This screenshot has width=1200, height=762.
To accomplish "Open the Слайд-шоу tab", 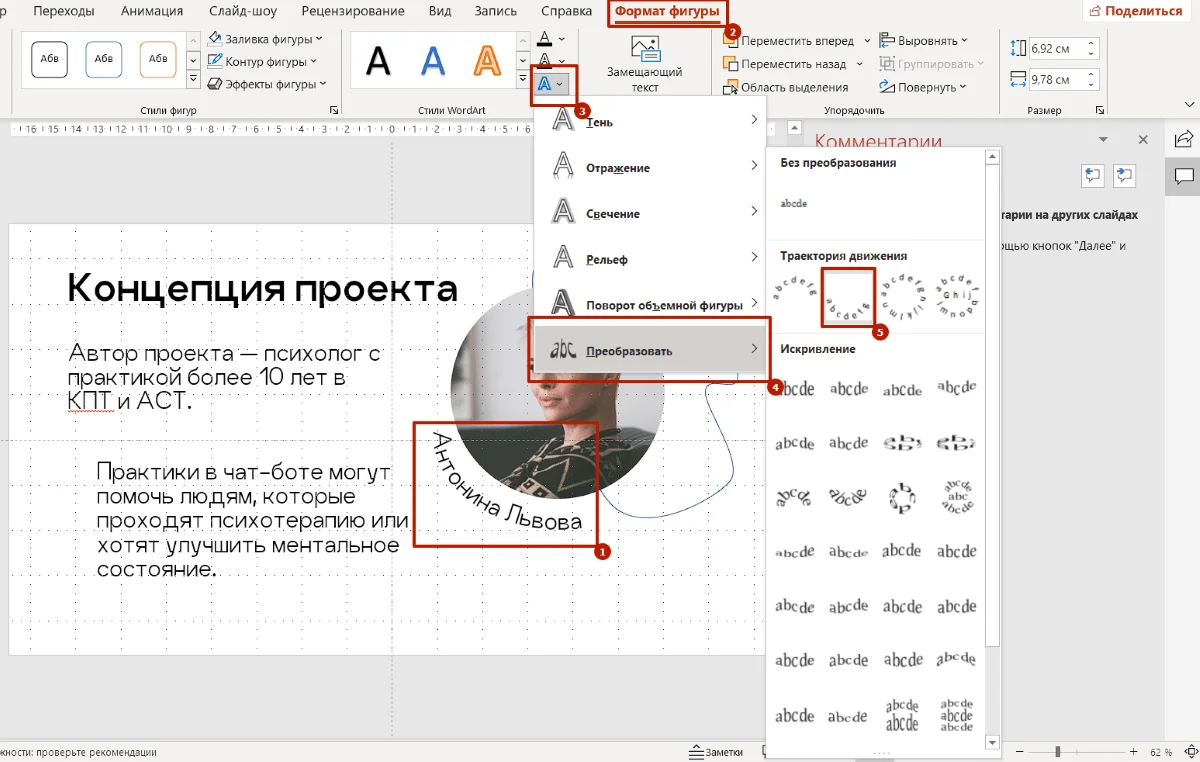I will point(243,11).
